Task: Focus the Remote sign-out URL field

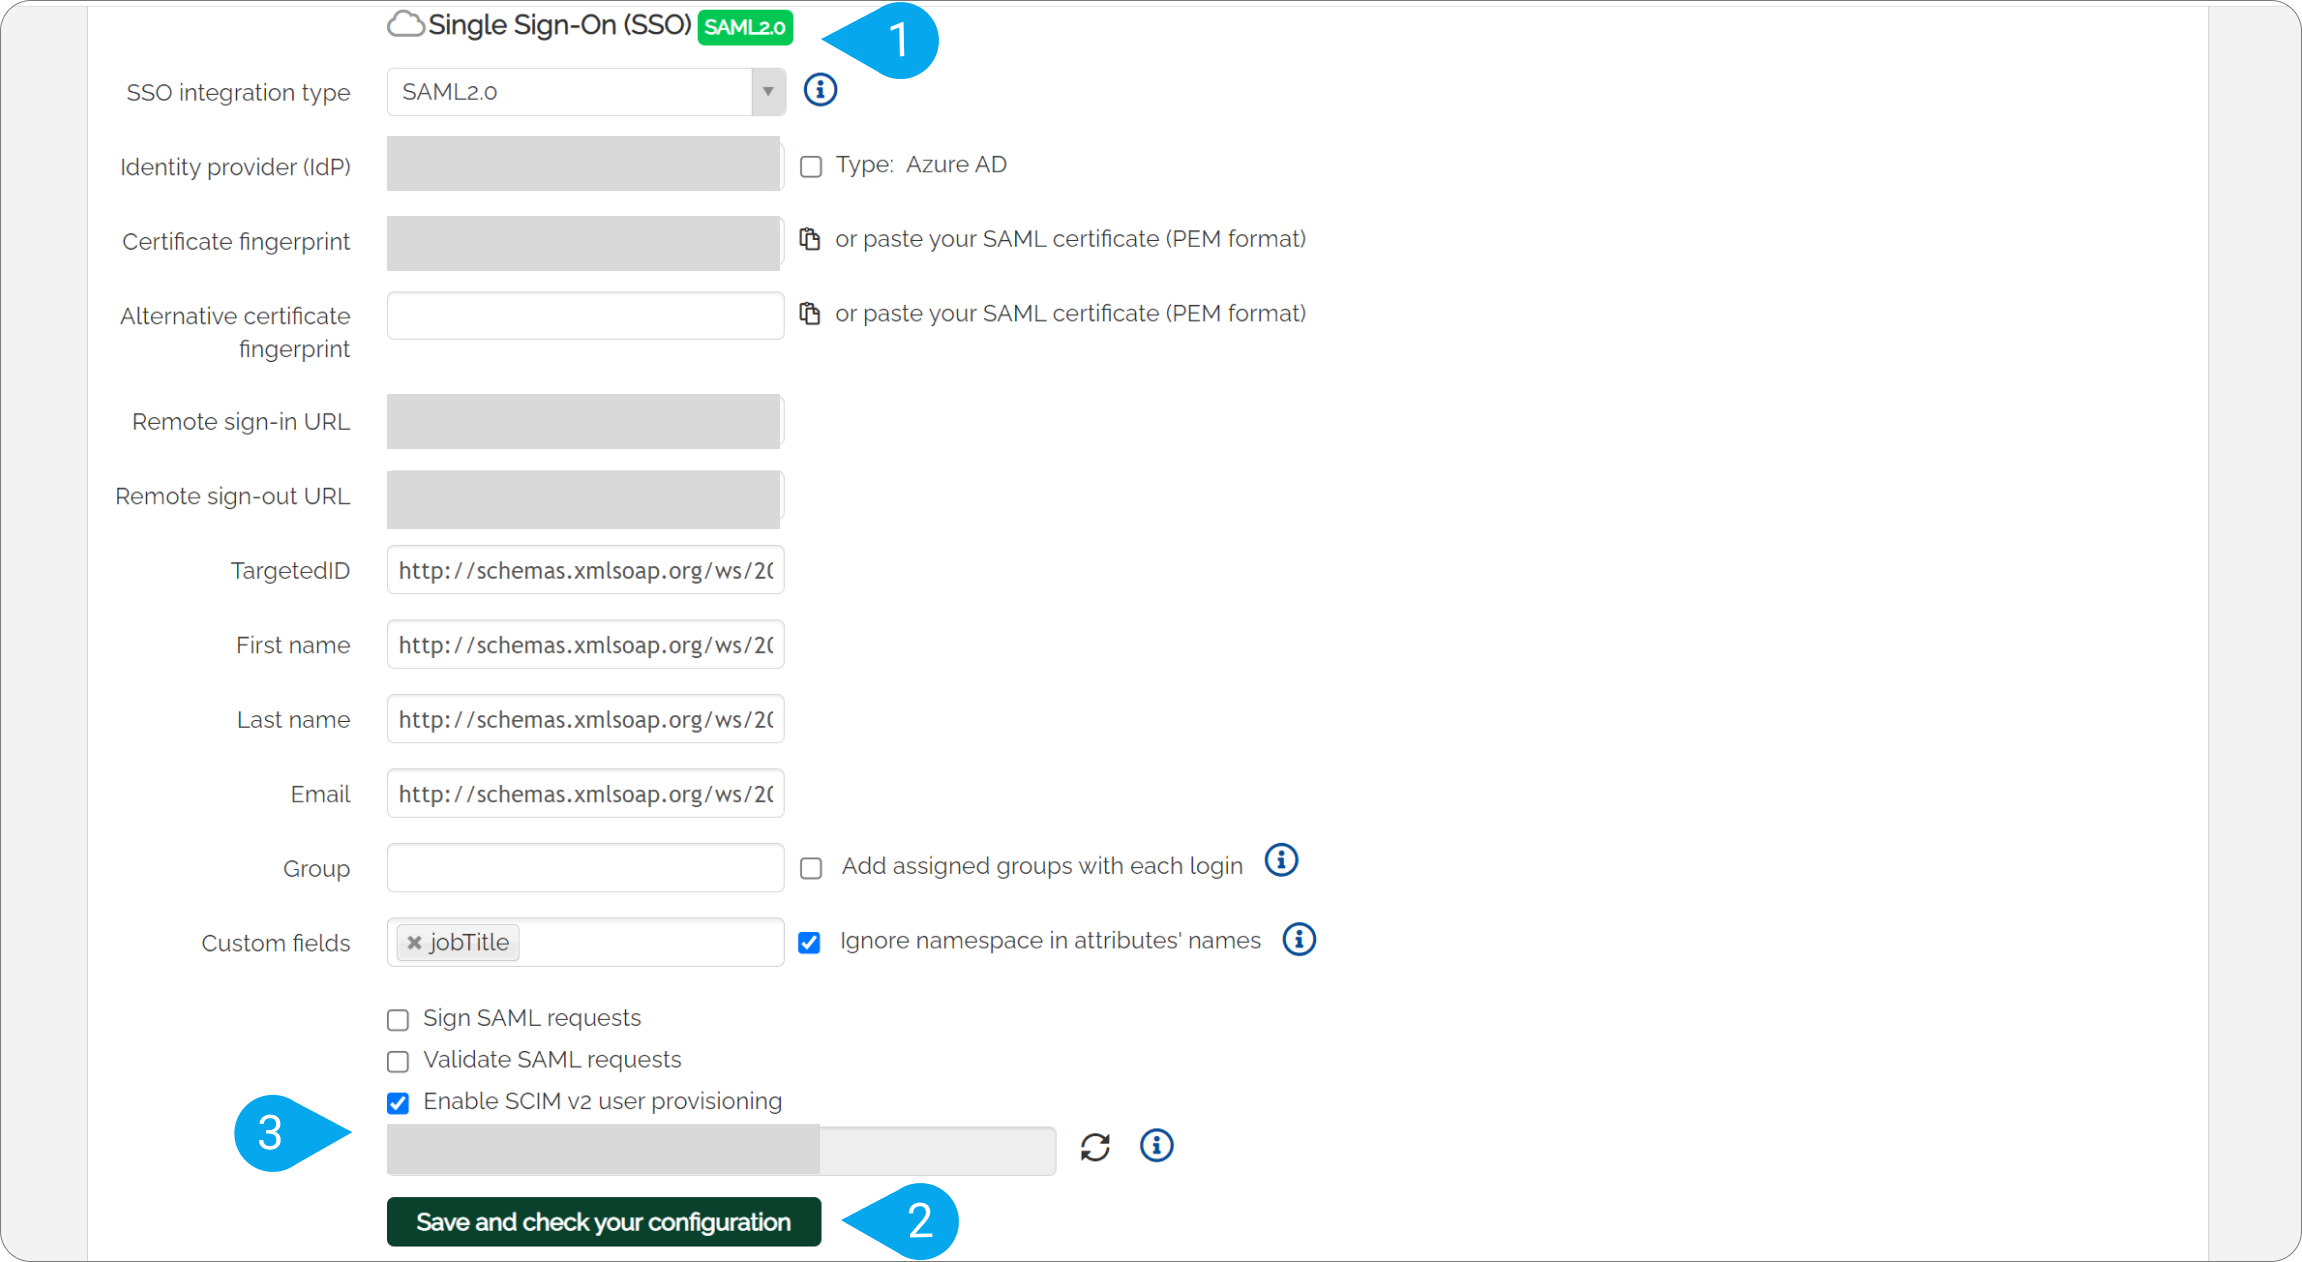Action: [584, 499]
